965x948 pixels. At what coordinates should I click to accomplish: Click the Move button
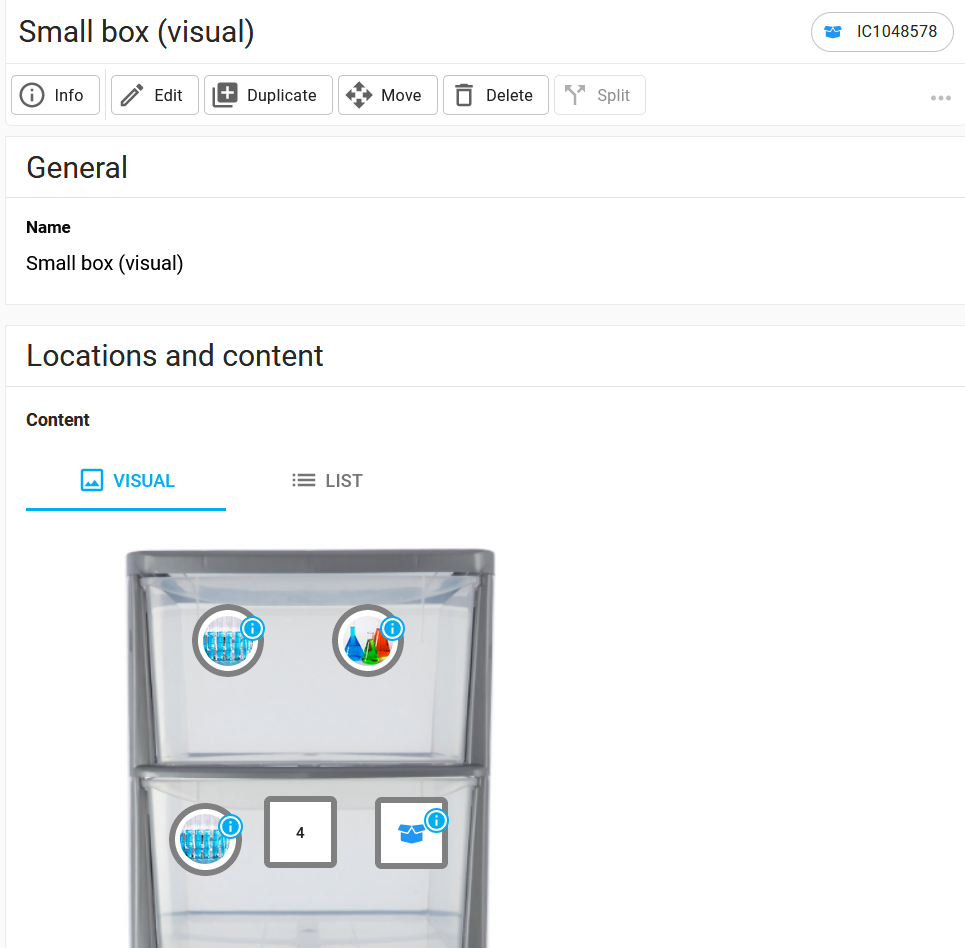(388, 95)
